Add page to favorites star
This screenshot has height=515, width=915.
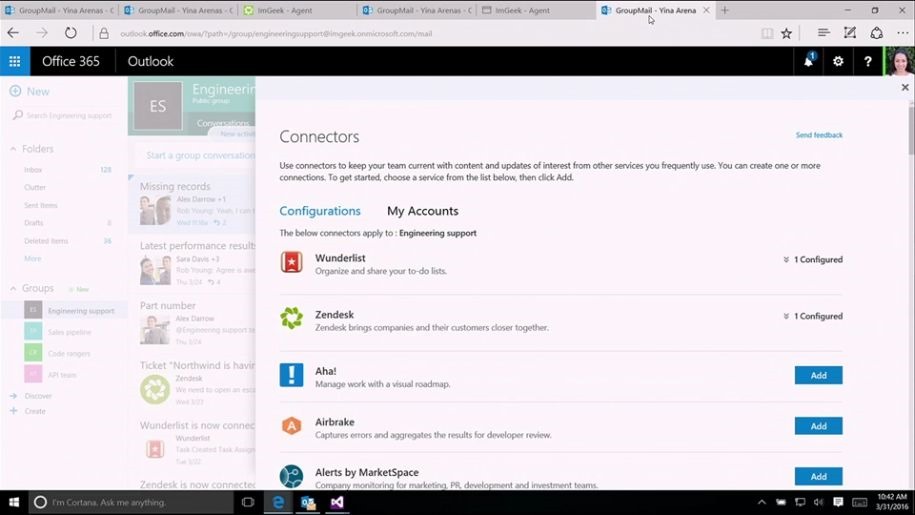click(787, 34)
